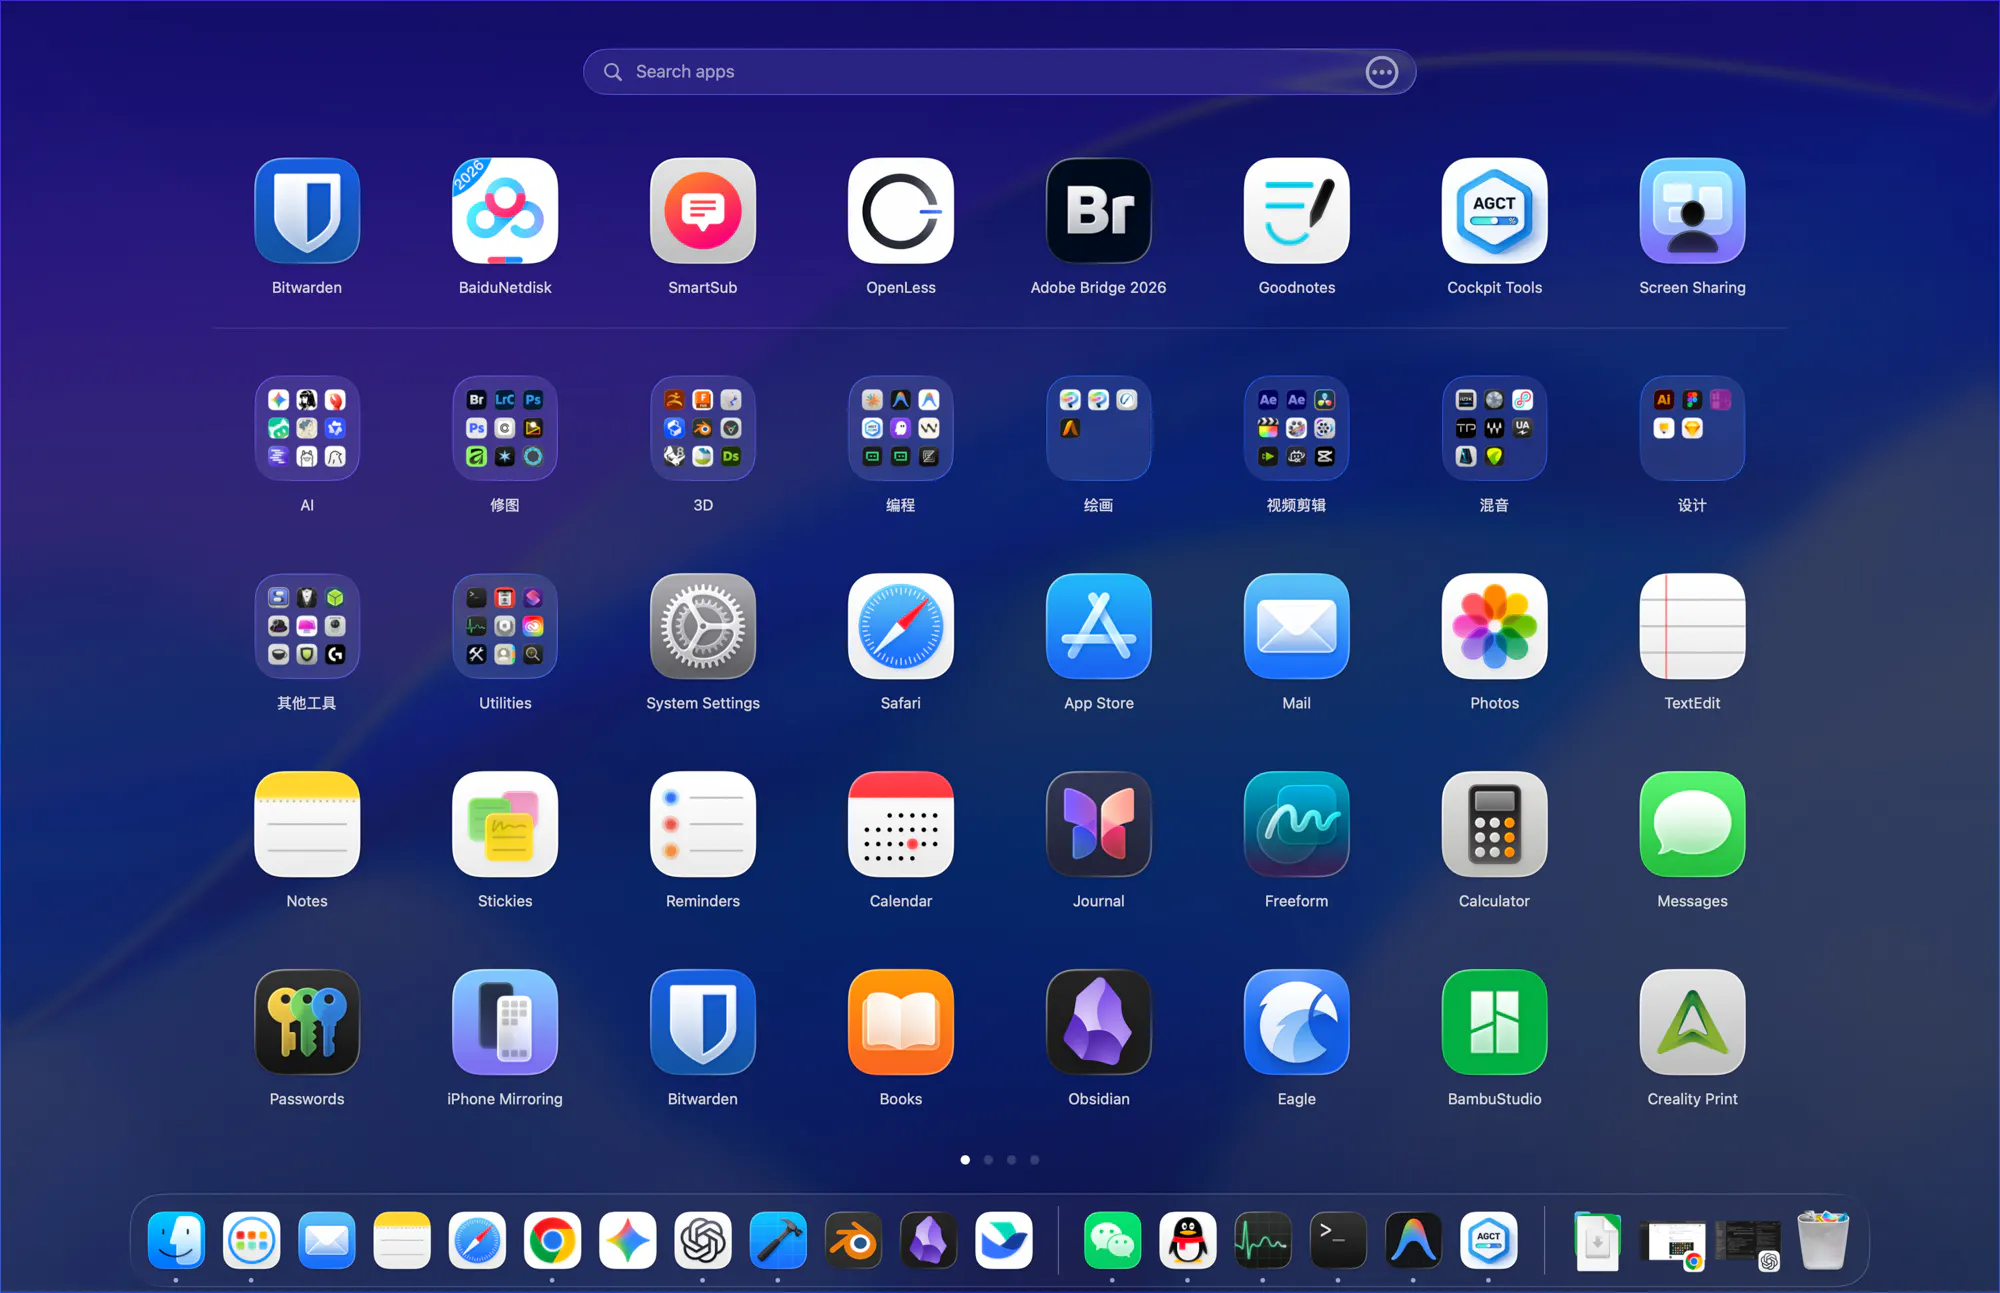
Task: Click the Search apps field
Action: click(1000, 72)
